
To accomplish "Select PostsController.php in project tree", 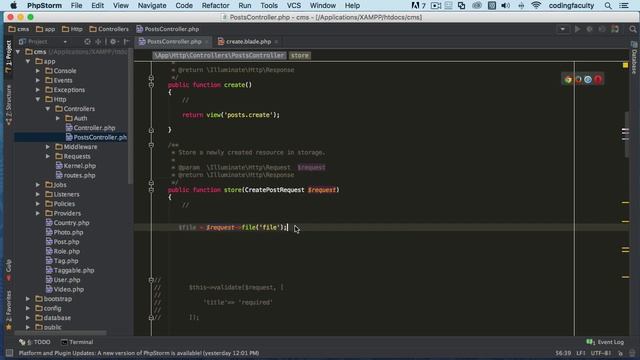I will (96, 137).
